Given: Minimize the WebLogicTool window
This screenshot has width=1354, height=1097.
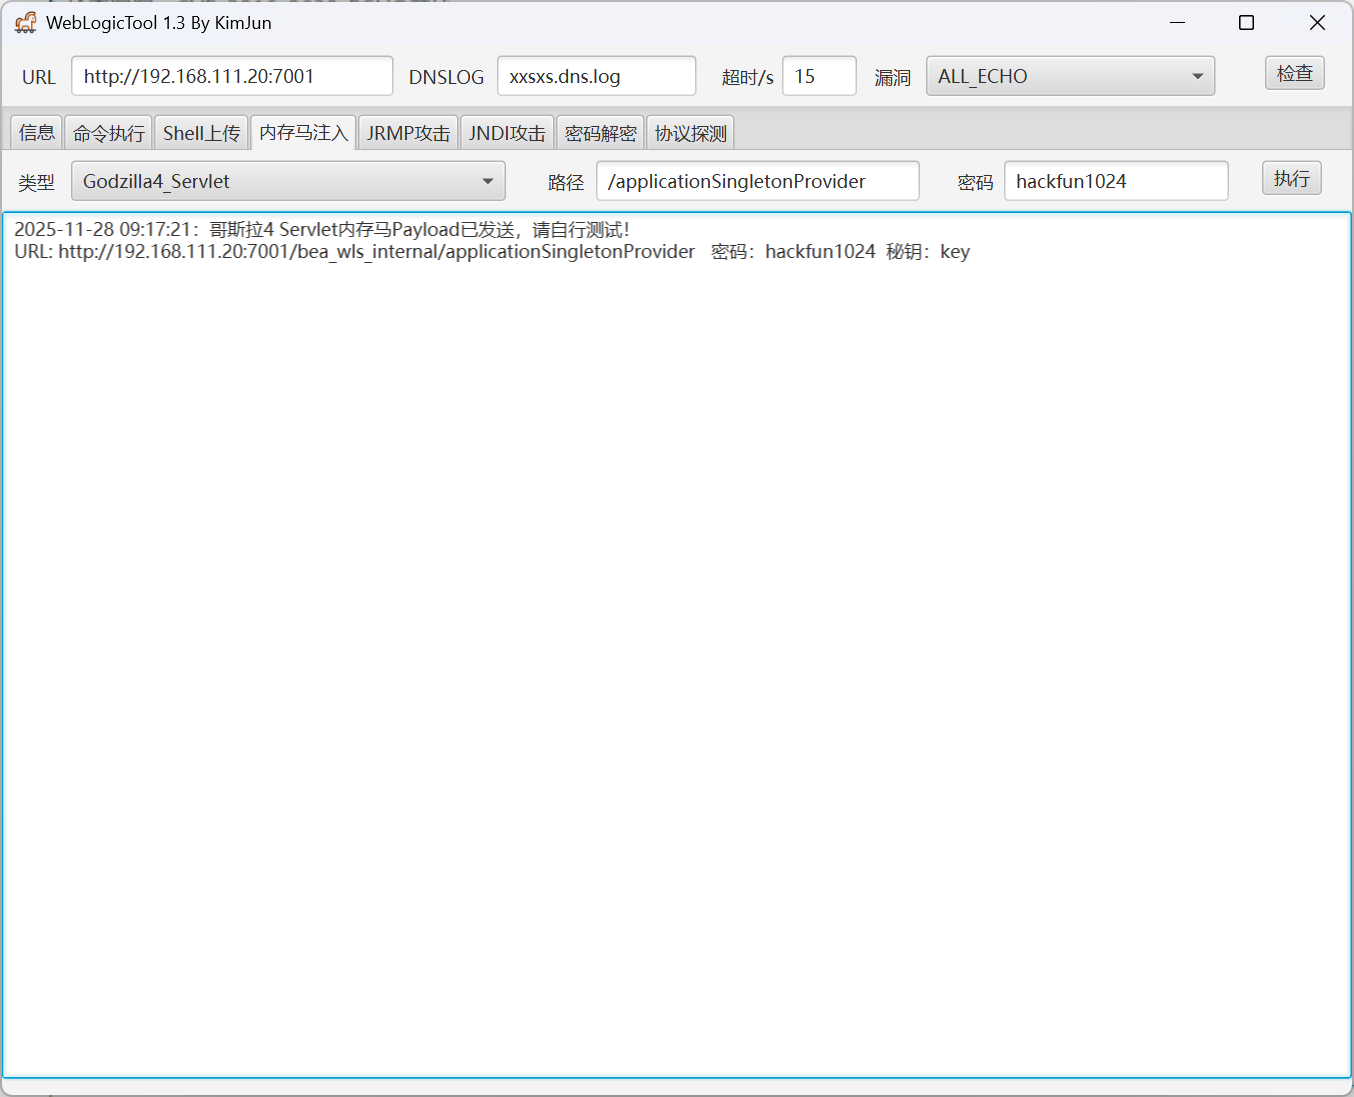Looking at the screenshot, I should pyautogui.click(x=1177, y=22).
